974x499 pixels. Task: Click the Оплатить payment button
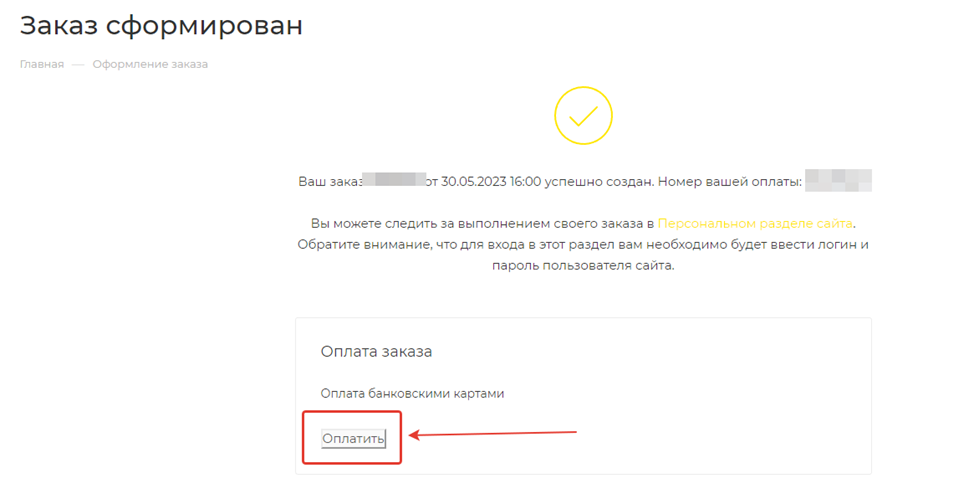point(353,438)
